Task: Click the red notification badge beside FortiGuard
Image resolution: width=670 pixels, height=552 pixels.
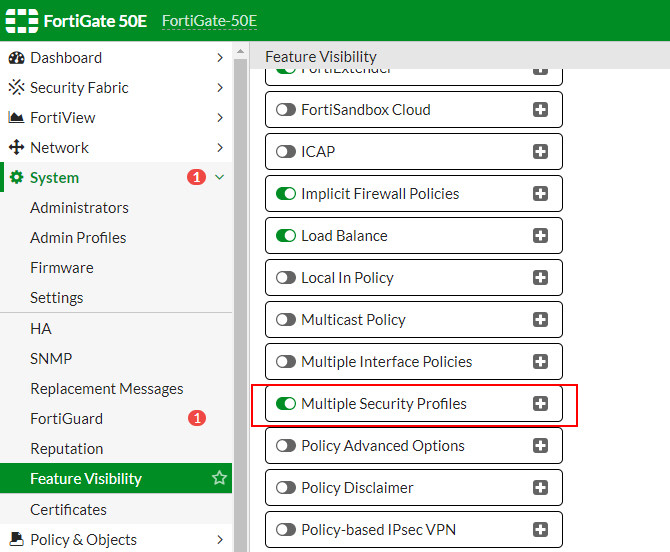Action: (x=197, y=418)
